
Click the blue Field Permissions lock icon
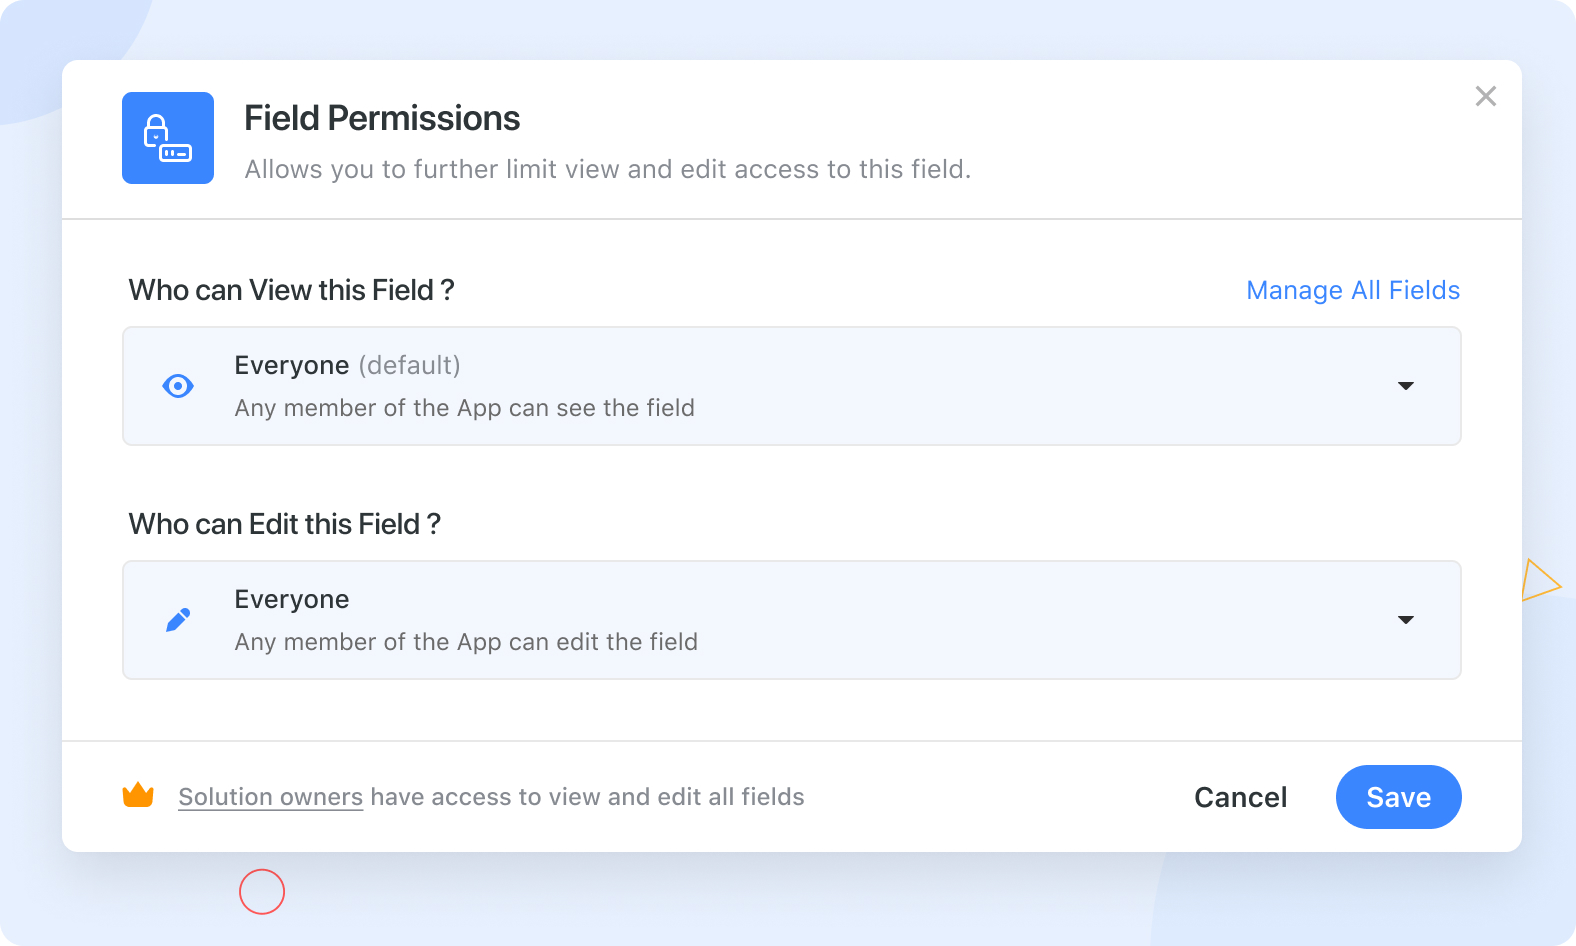click(168, 138)
